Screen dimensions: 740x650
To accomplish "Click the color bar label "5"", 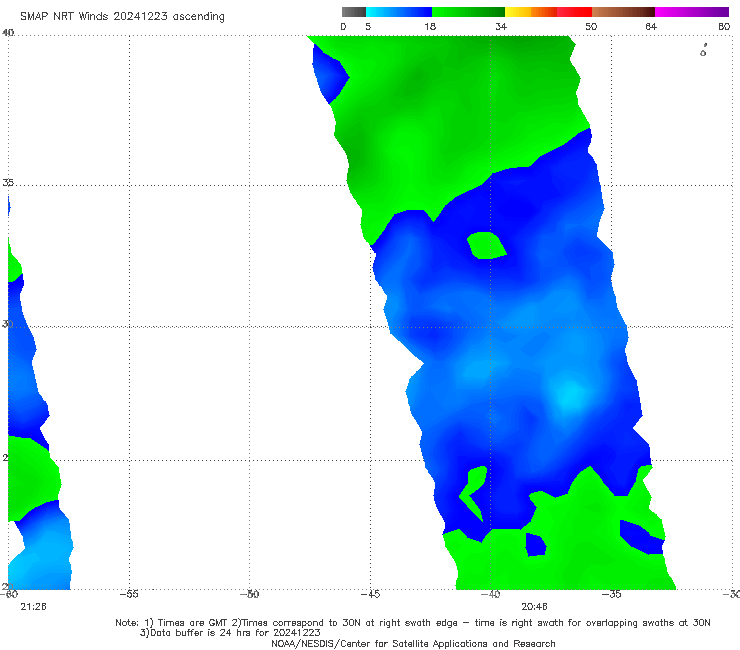I will coord(368,27).
